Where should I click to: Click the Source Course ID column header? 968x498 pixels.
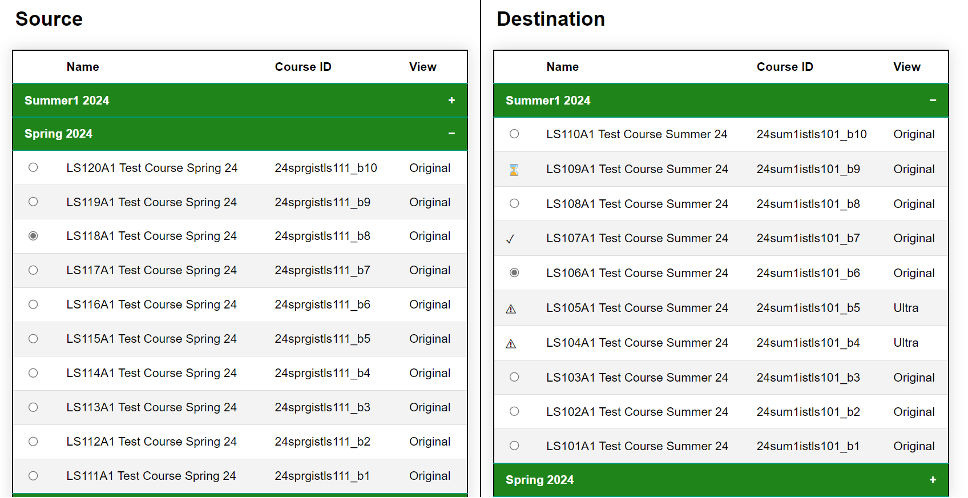pyautogui.click(x=303, y=67)
